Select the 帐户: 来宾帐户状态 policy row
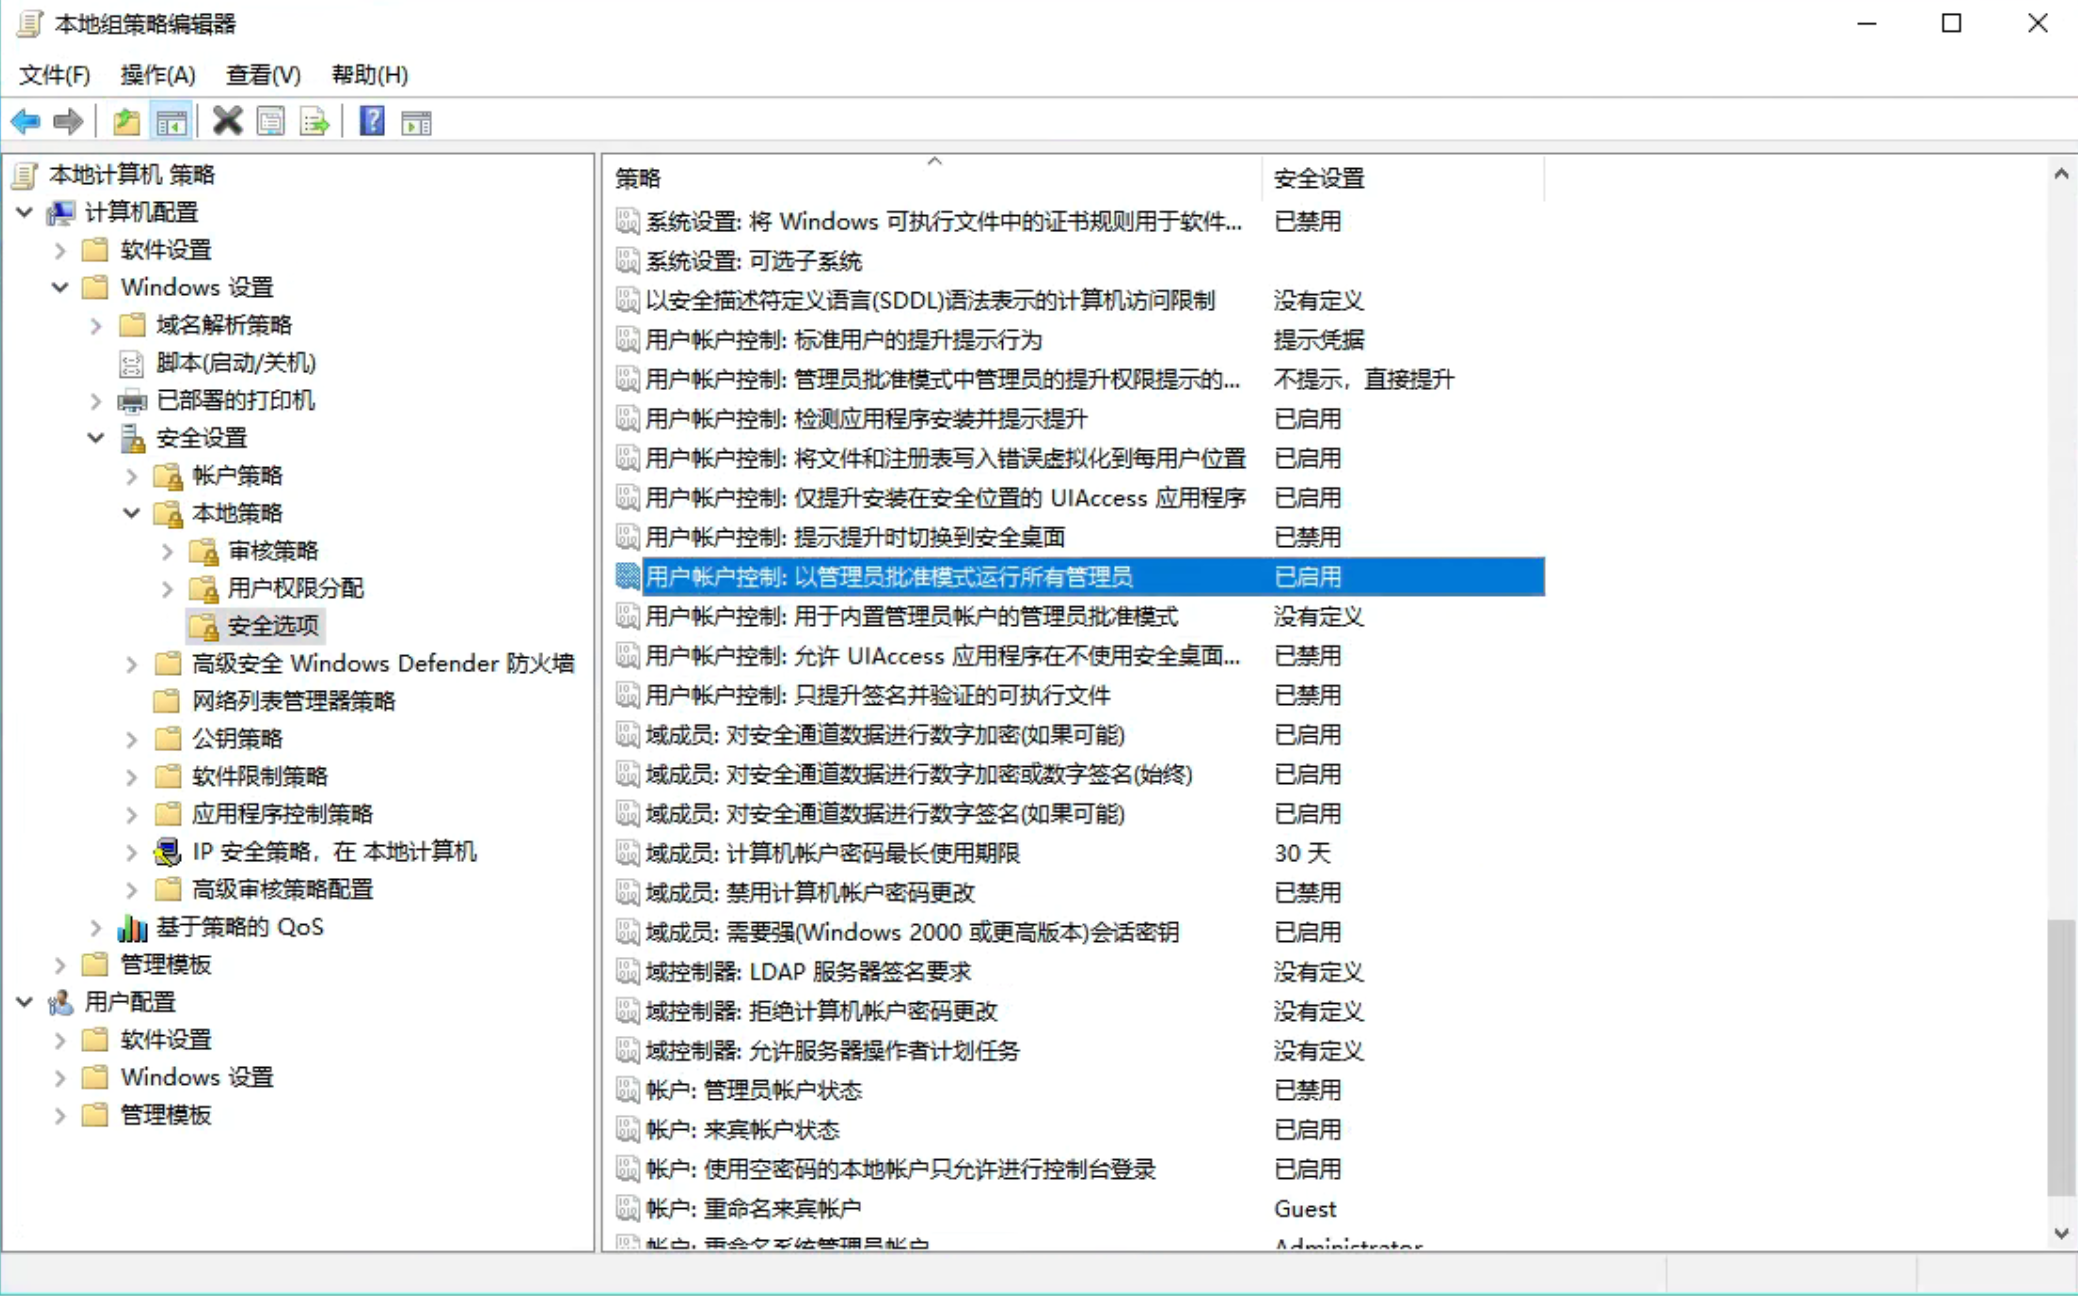Viewport: 2078px width, 1296px height. click(x=742, y=1130)
